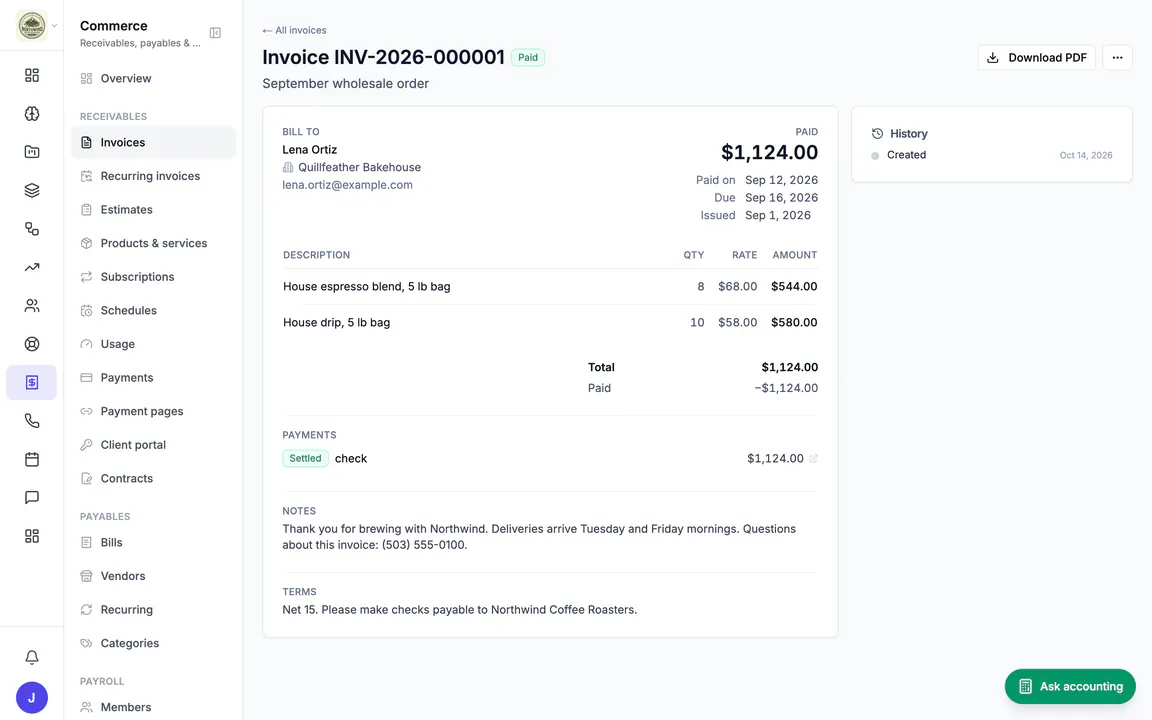Click the Paid status badge
This screenshot has height=720, width=1152.
[528, 57]
